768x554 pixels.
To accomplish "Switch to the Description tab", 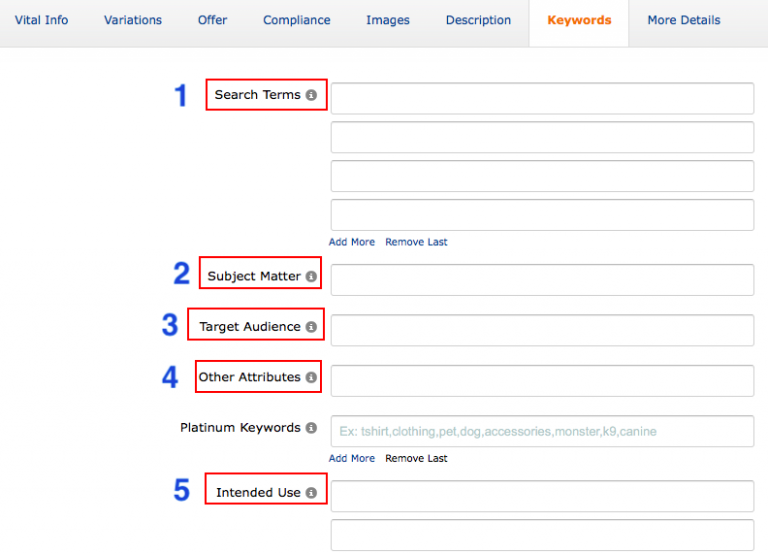I will point(479,20).
